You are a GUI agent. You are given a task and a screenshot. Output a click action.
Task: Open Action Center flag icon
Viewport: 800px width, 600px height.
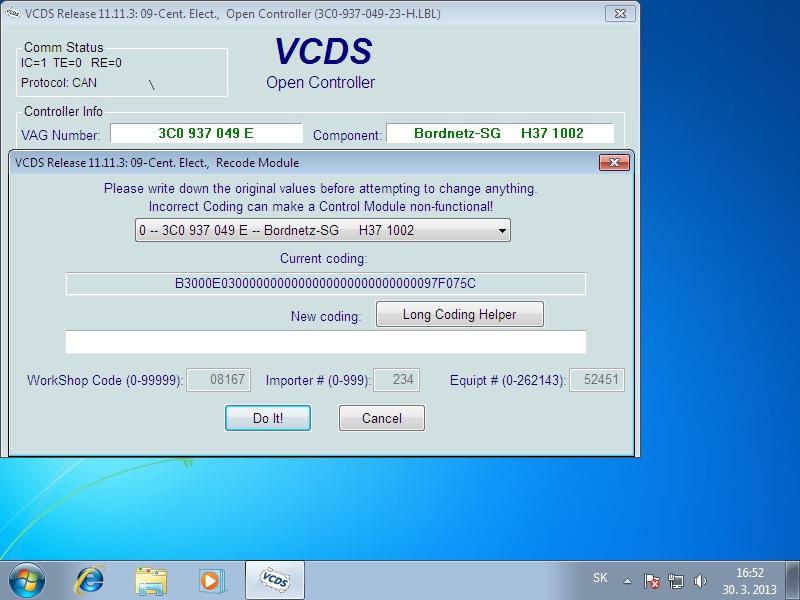click(x=652, y=581)
